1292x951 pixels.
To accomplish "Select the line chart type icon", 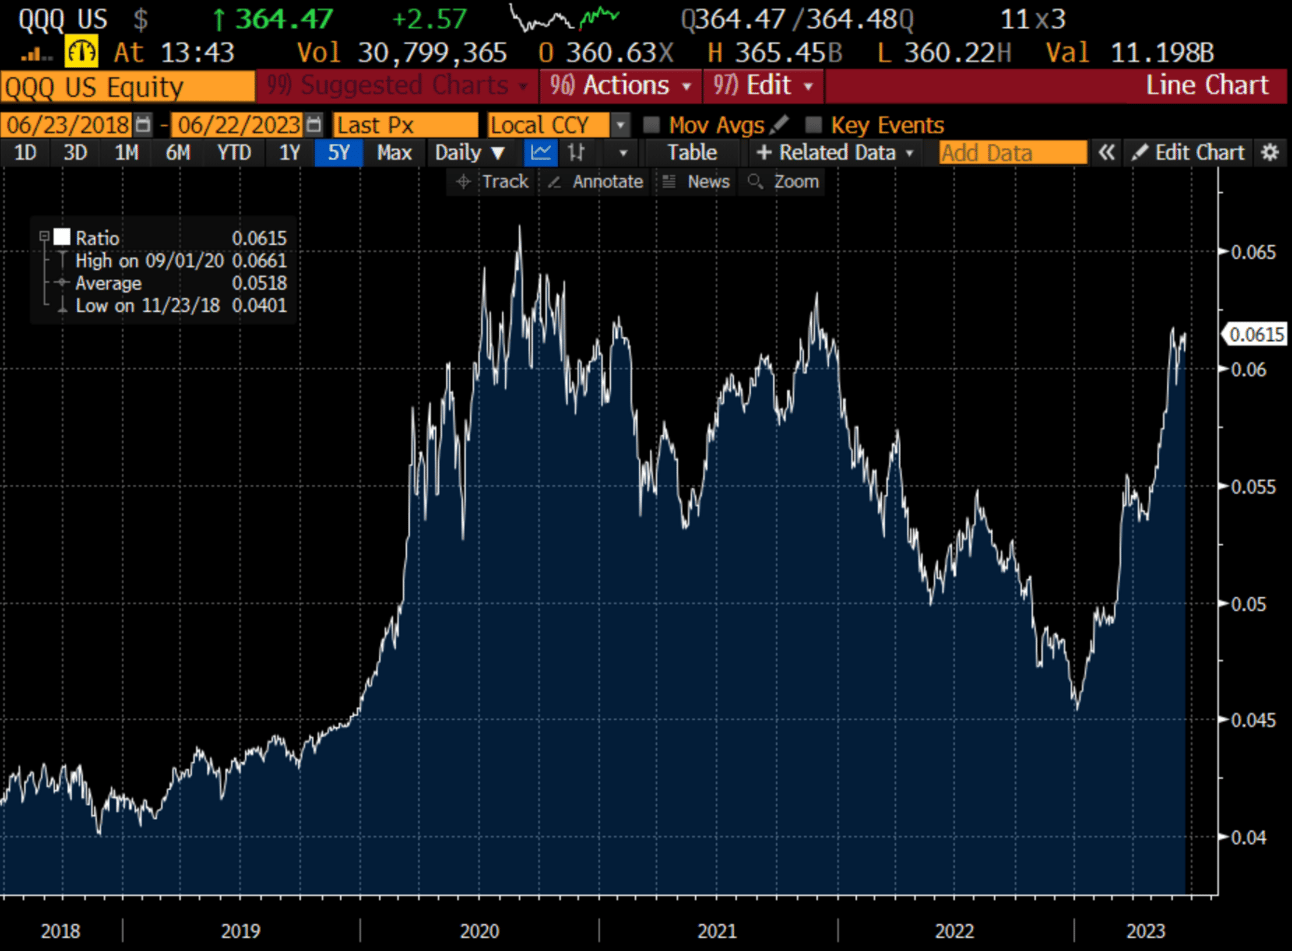I will (541, 153).
